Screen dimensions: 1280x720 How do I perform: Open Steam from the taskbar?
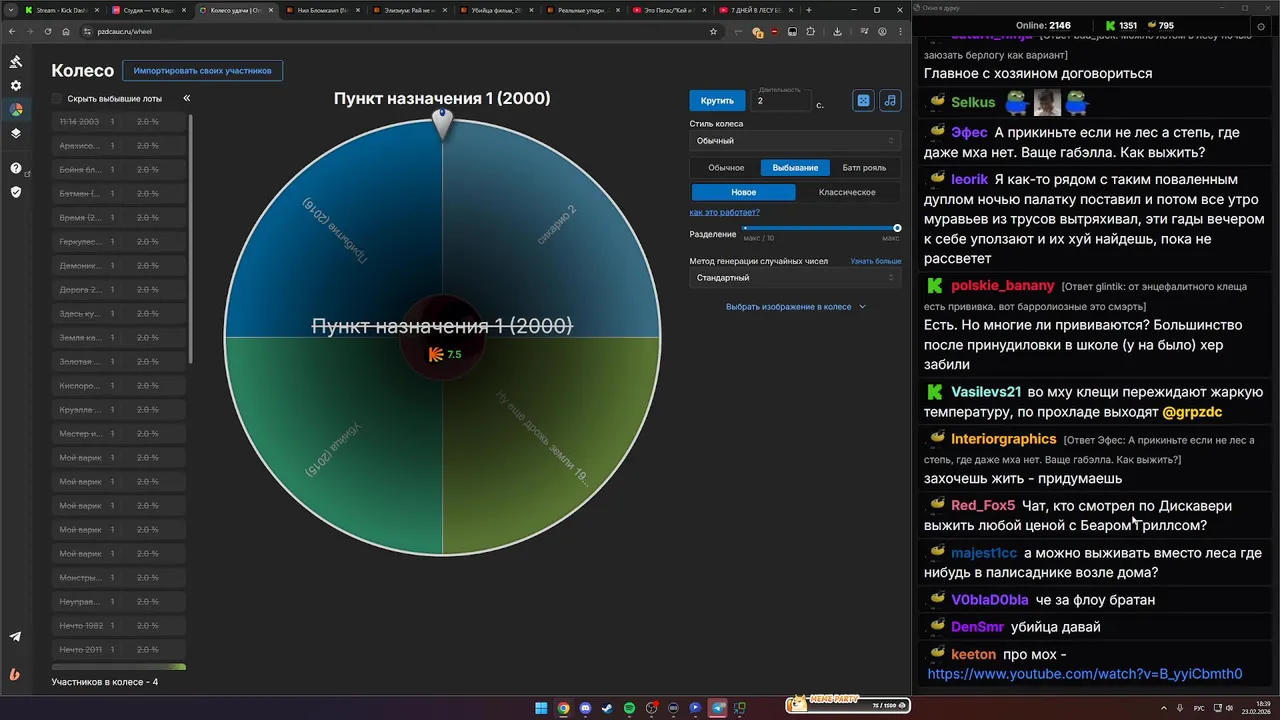(607, 708)
